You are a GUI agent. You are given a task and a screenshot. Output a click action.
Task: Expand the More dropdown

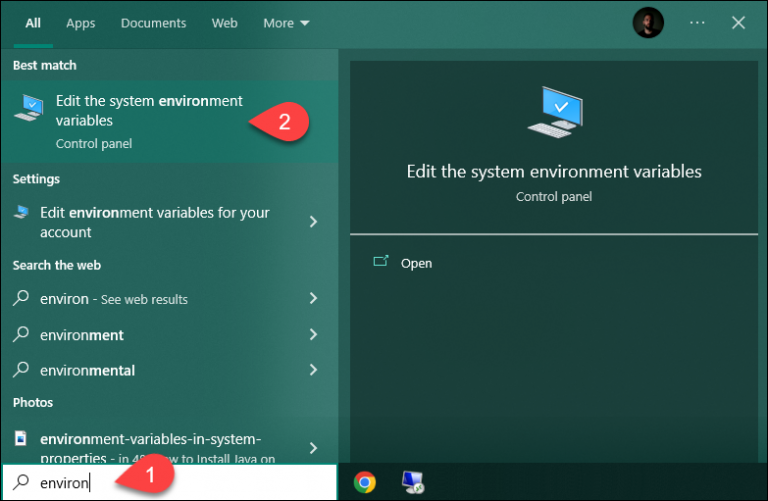coord(286,23)
